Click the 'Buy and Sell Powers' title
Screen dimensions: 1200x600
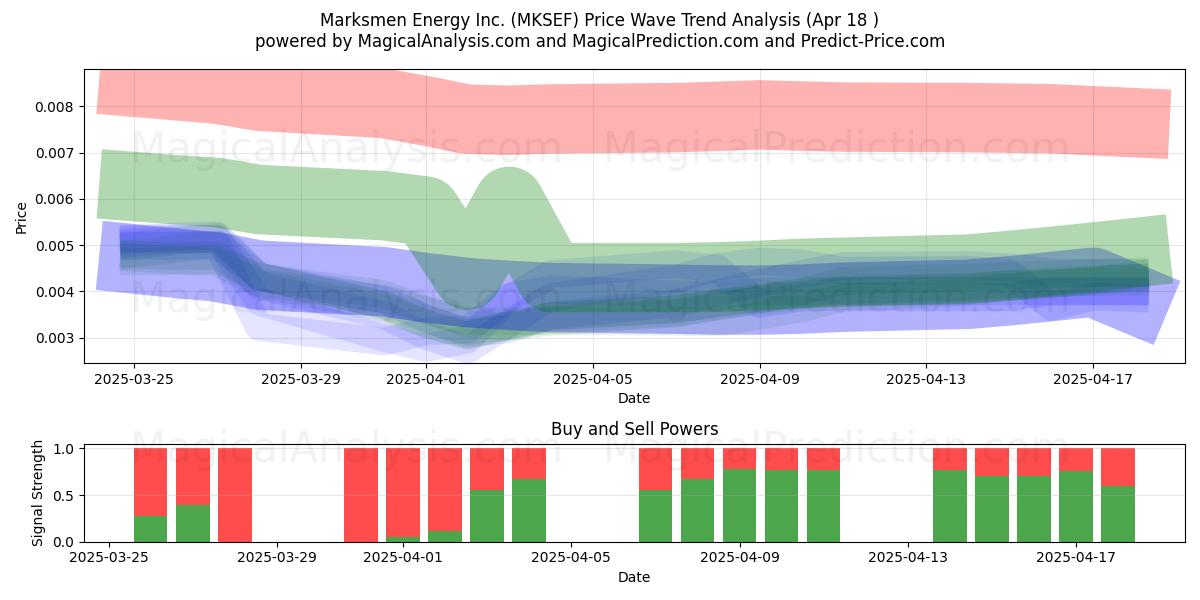point(634,429)
